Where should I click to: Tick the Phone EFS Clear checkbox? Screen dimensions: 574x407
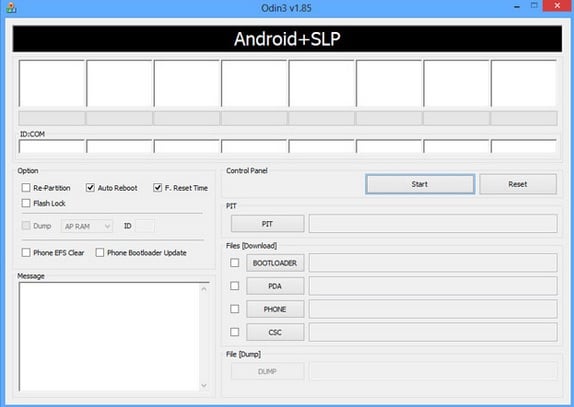26,253
